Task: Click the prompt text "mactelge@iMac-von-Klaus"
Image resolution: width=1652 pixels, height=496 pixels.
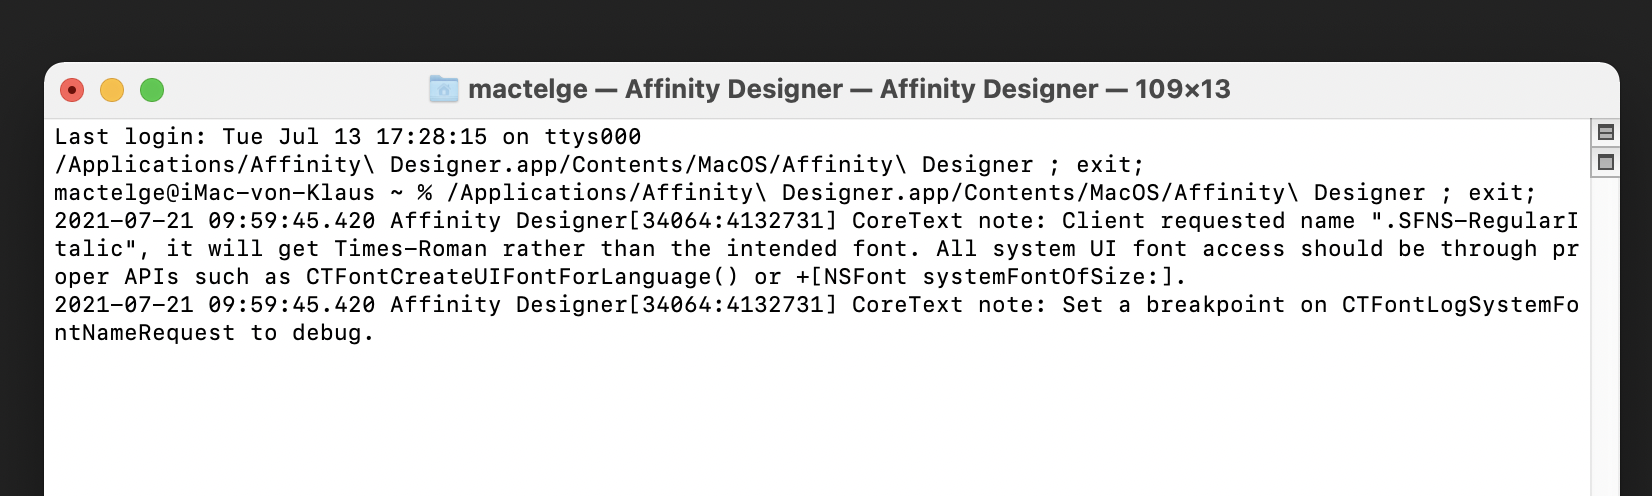Action: [x=215, y=193]
